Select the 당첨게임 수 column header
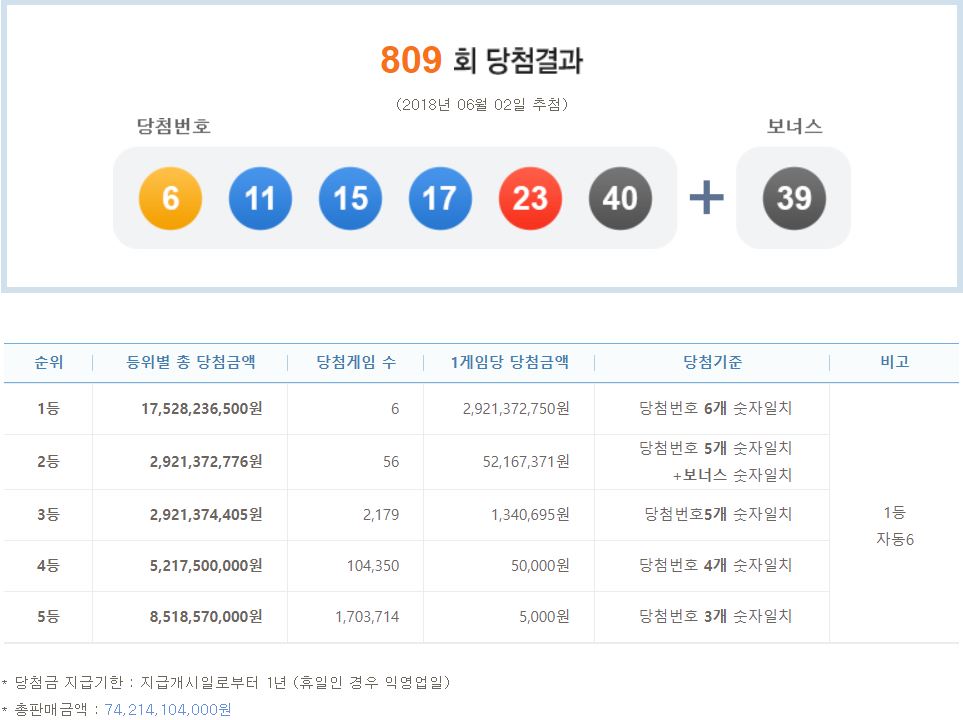This screenshot has width=963, height=720. click(355, 362)
